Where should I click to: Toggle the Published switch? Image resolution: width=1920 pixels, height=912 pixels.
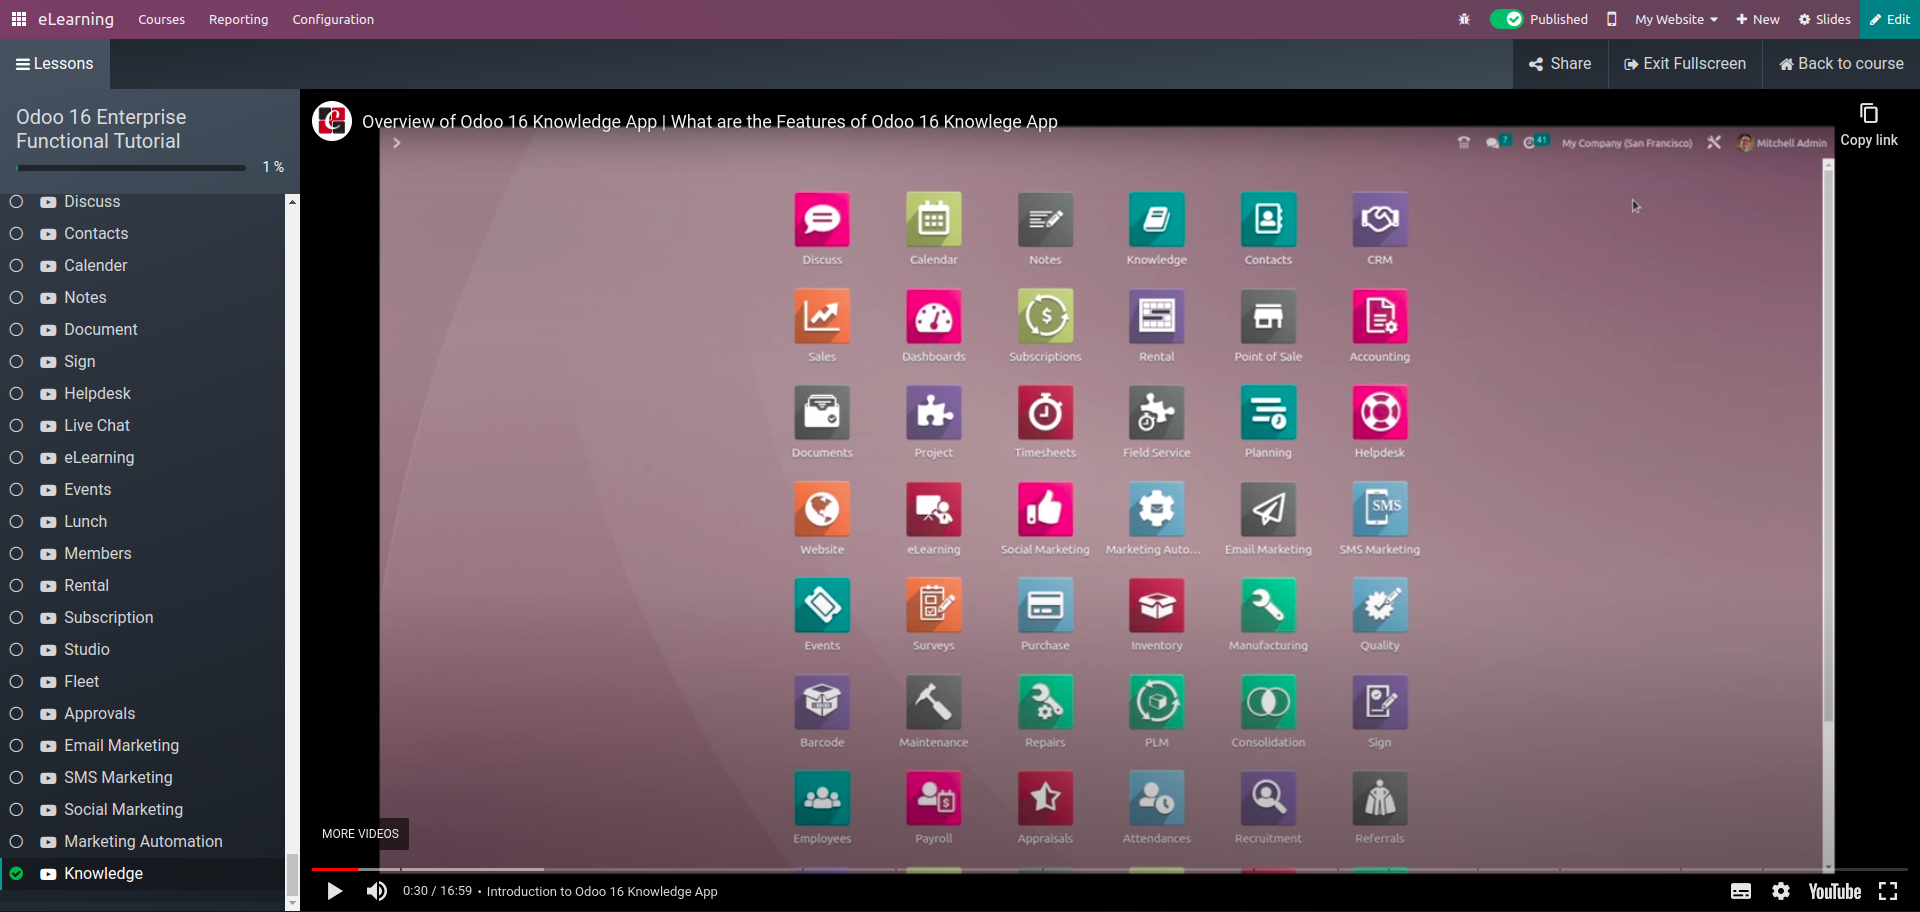pos(1506,19)
